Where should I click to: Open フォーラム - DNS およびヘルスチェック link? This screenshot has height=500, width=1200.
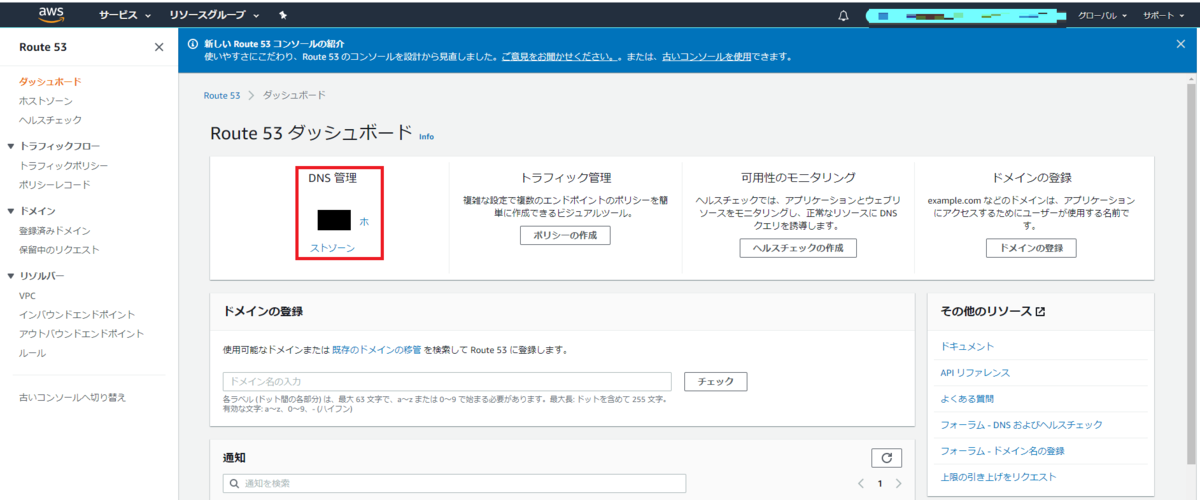pos(1022,425)
